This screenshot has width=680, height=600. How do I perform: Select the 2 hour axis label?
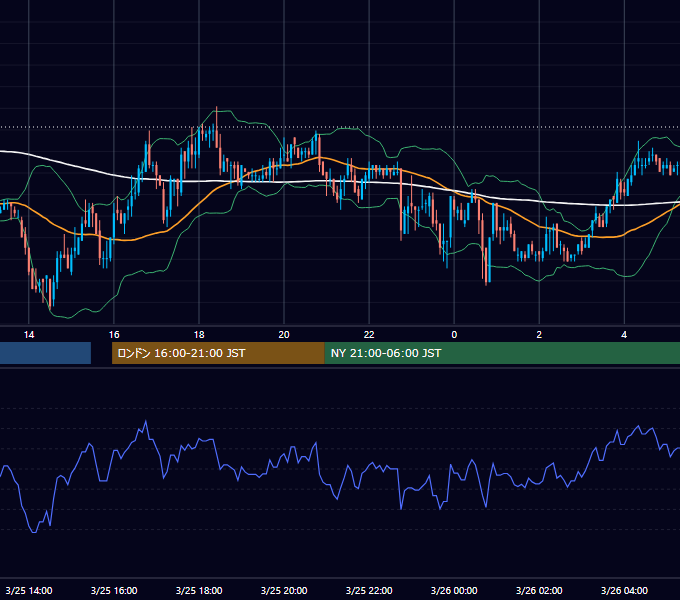click(539, 335)
